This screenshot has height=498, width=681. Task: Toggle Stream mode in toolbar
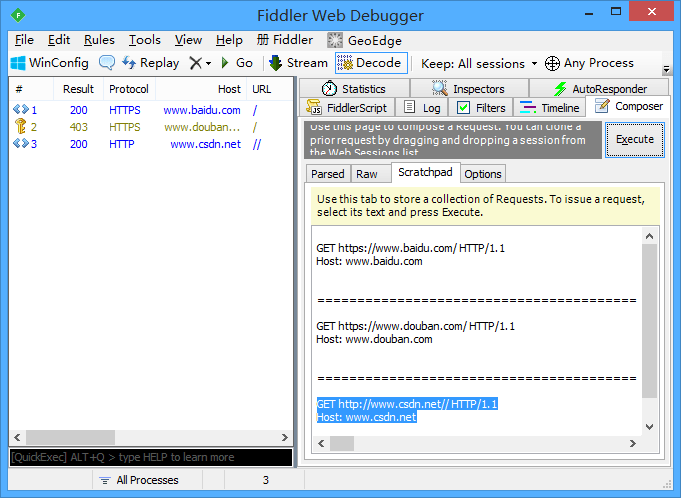298,63
